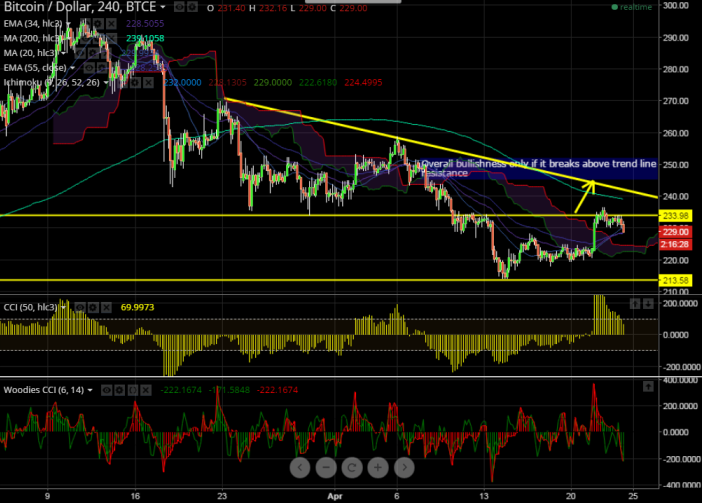
Task: Hide the MA (20, hlc3) indicator via eye icon
Action: (80, 53)
